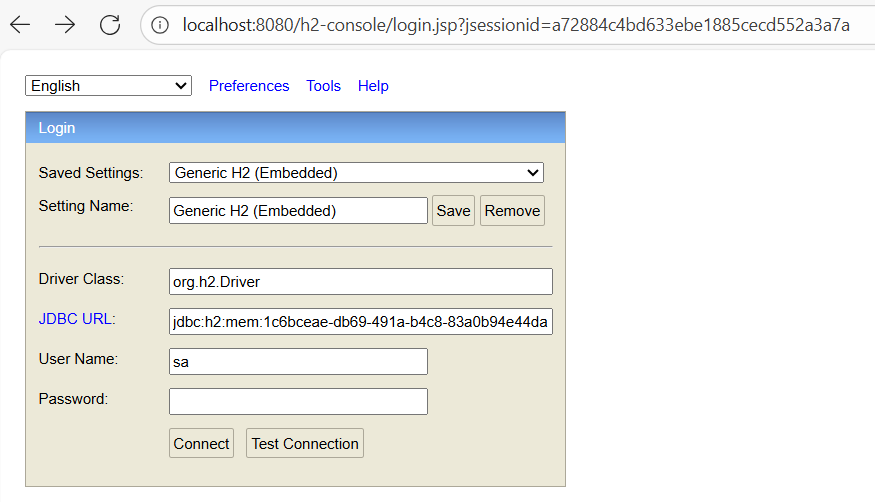Open the Tools link

click(x=323, y=86)
